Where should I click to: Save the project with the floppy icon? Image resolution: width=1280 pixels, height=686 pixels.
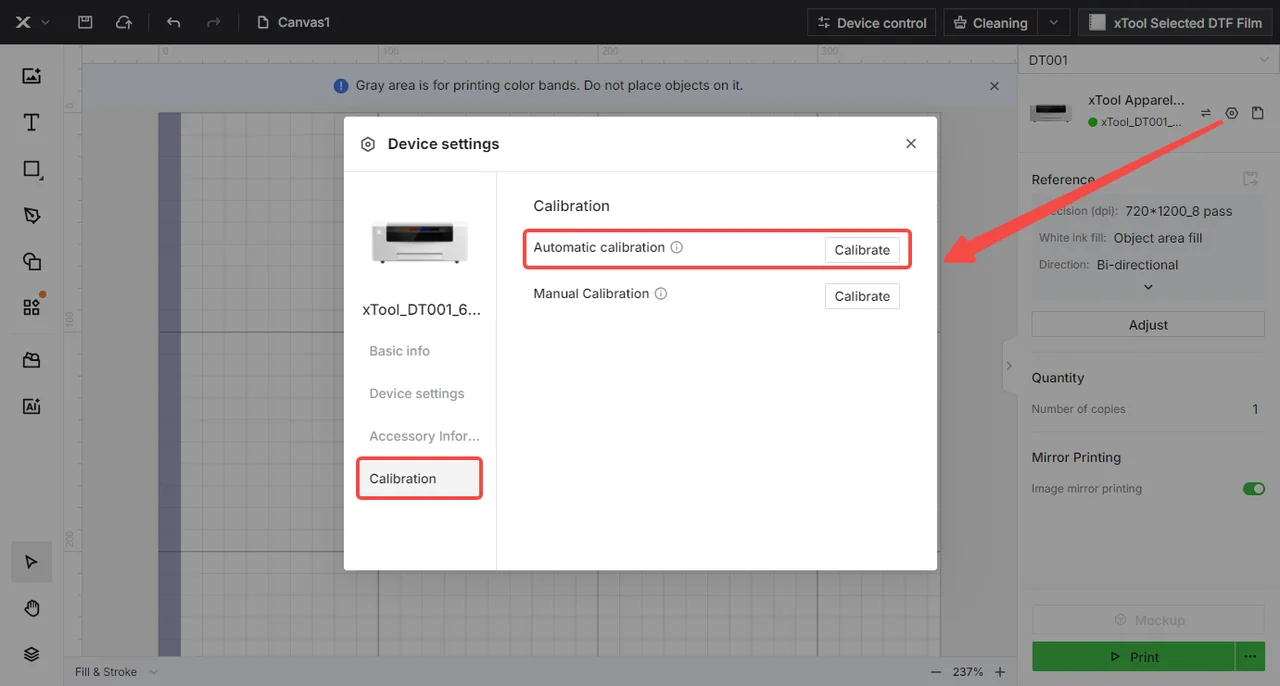click(x=85, y=22)
